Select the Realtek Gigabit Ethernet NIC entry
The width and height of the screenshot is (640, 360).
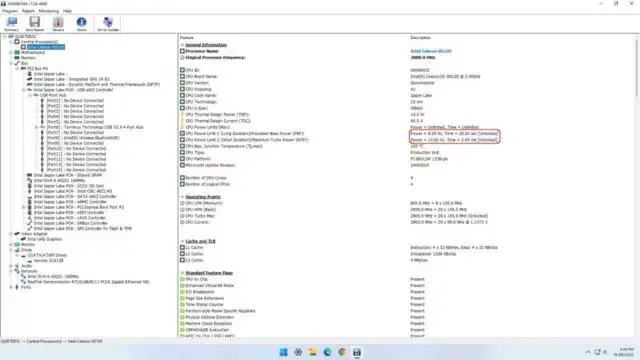88,282
